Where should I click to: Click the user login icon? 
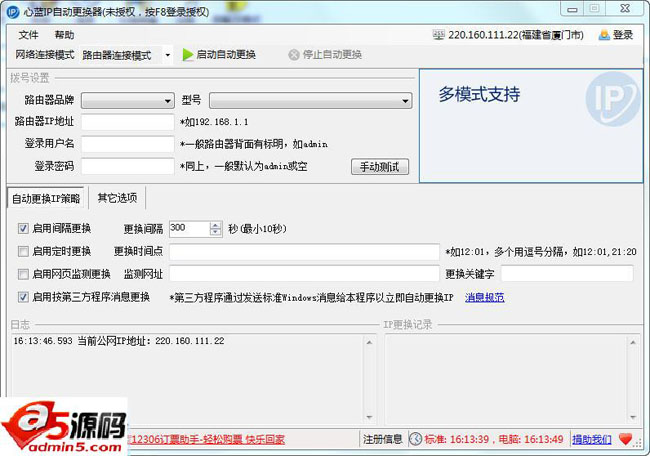(604, 35)
